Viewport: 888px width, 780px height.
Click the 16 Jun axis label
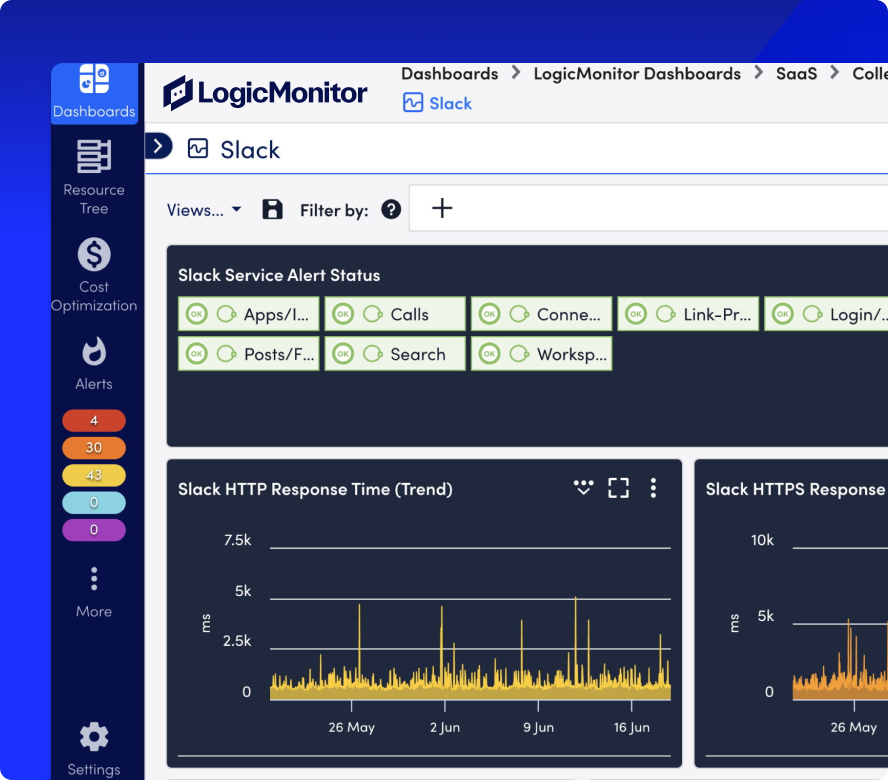pos(632,727)
